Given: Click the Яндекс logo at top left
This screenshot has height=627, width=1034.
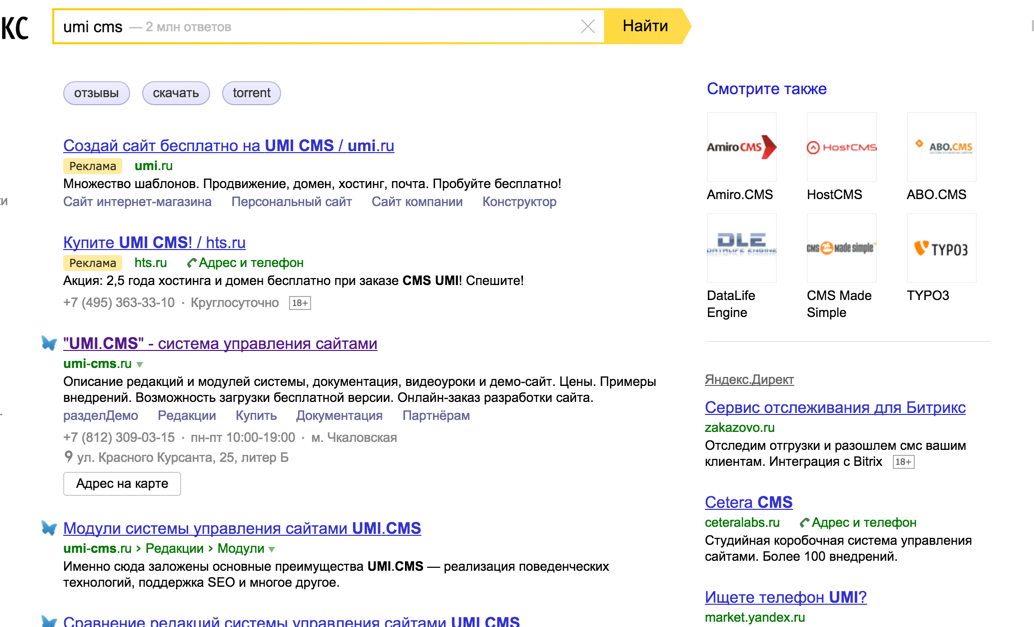Looking at the screenshot, I should pos(15,28).
